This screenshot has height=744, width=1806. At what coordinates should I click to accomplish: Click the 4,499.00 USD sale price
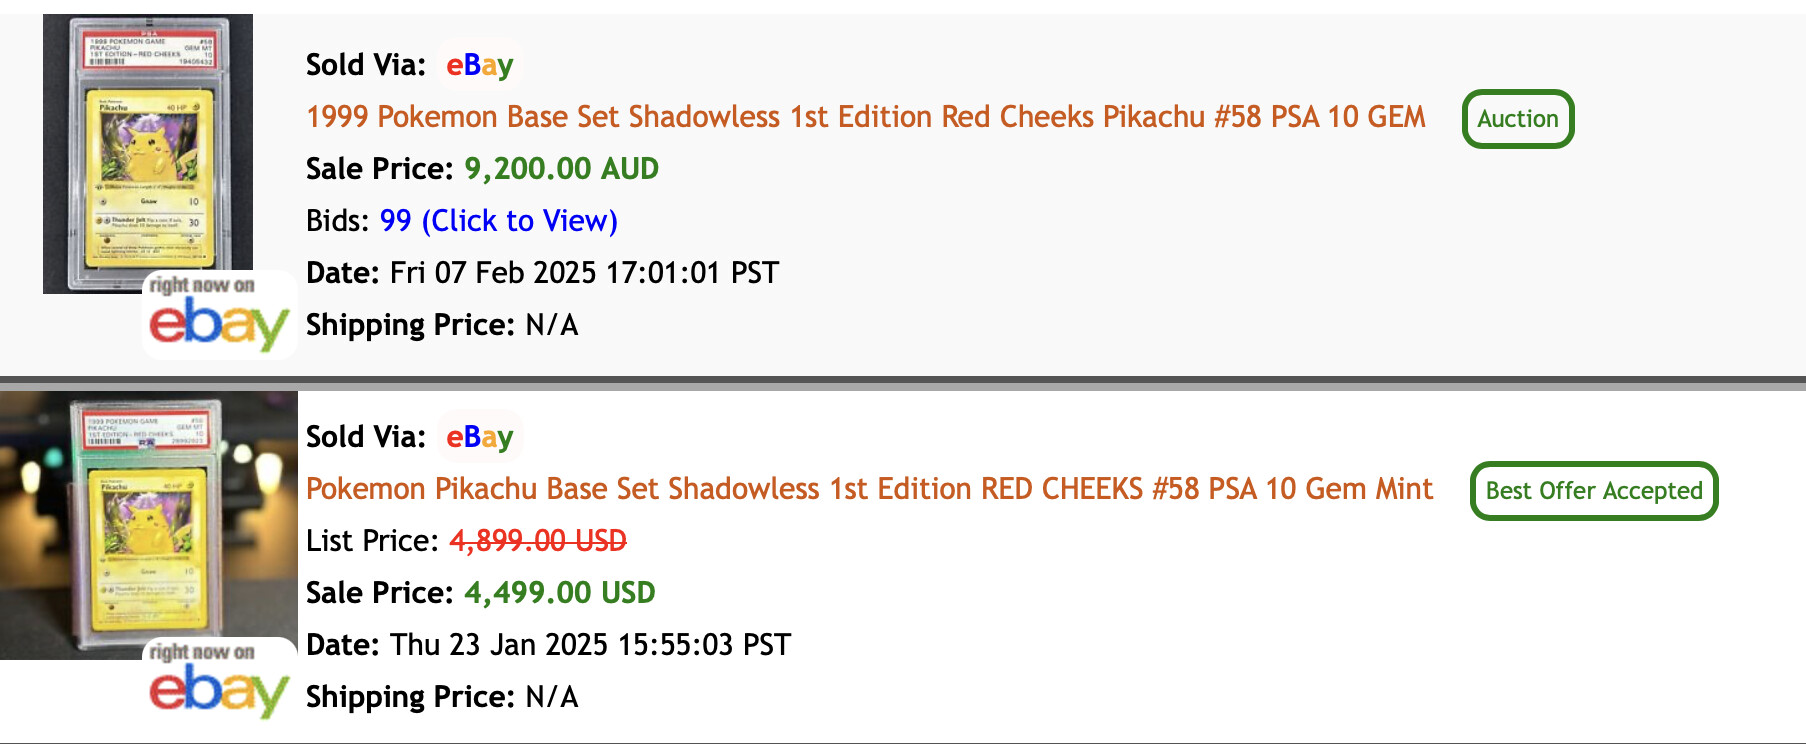[x=559, y=593]
